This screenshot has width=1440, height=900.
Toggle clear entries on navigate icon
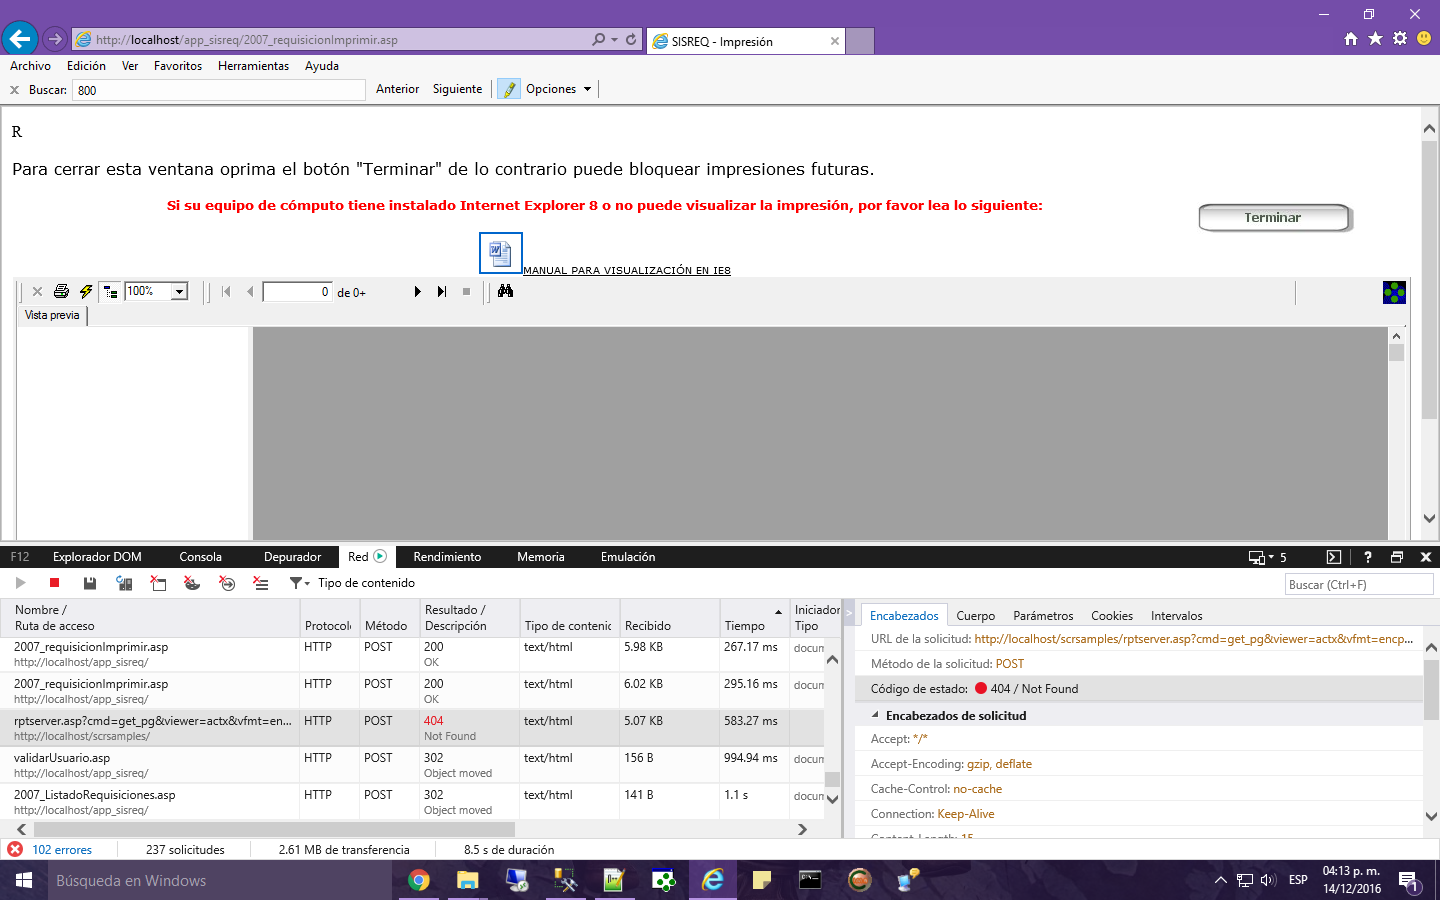[x=227, y=583]
